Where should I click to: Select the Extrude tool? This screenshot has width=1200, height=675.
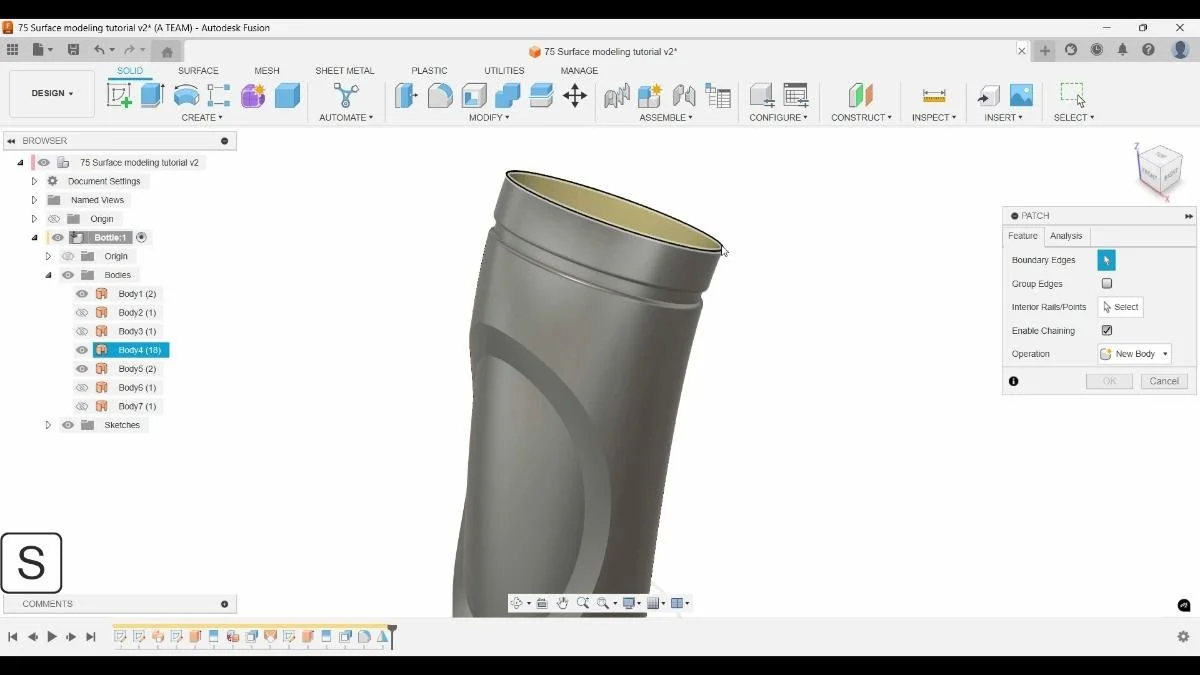pyautogui.click(x=152, y=95)
